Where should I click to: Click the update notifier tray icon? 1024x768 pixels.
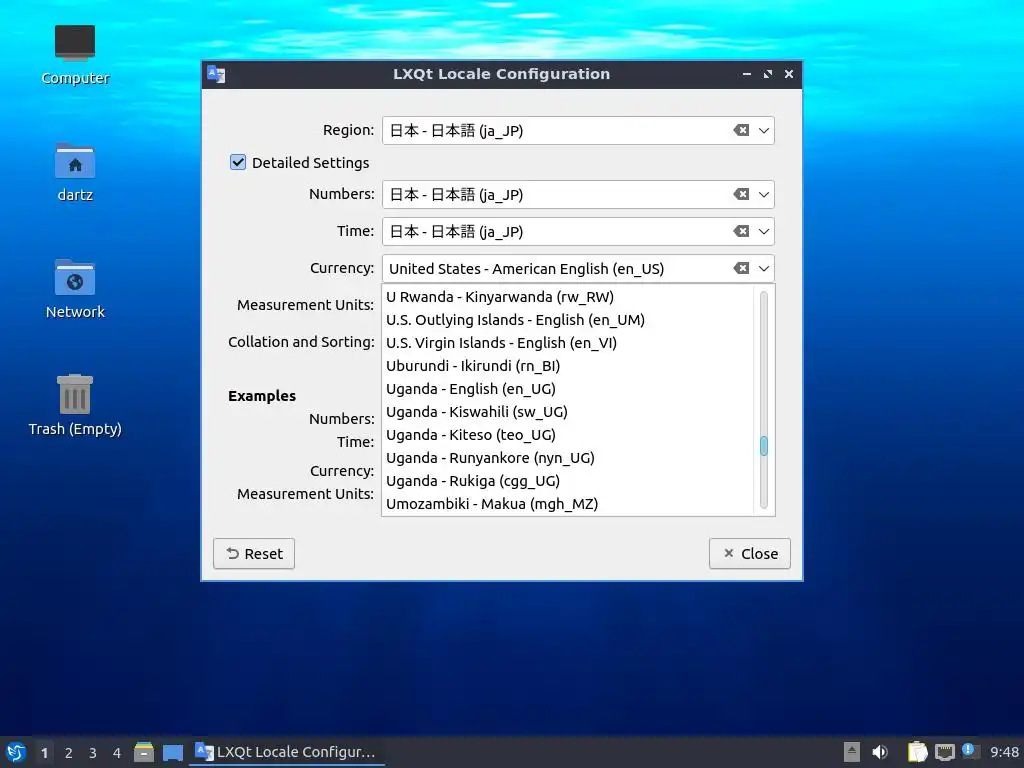969,751
